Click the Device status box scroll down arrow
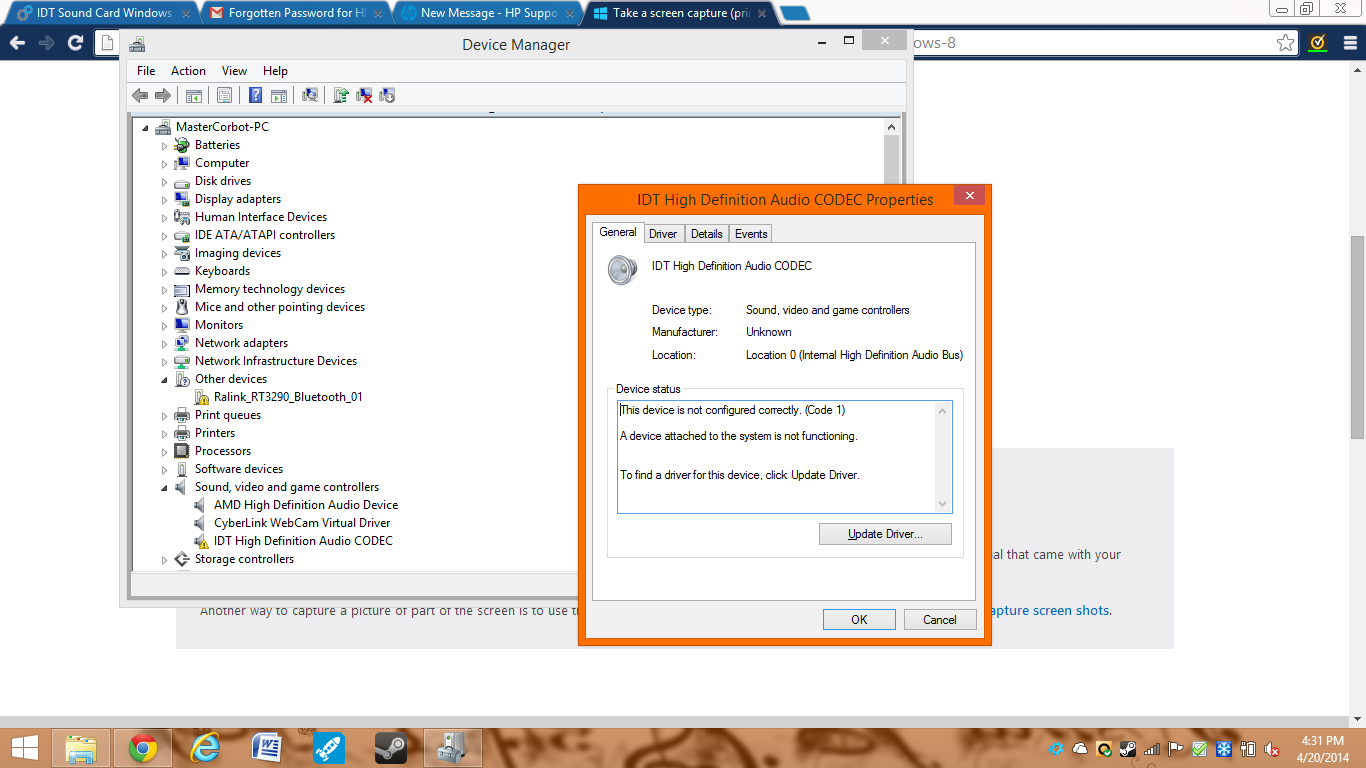This screenshot has height=768, width=1366. tap(942, 504)
